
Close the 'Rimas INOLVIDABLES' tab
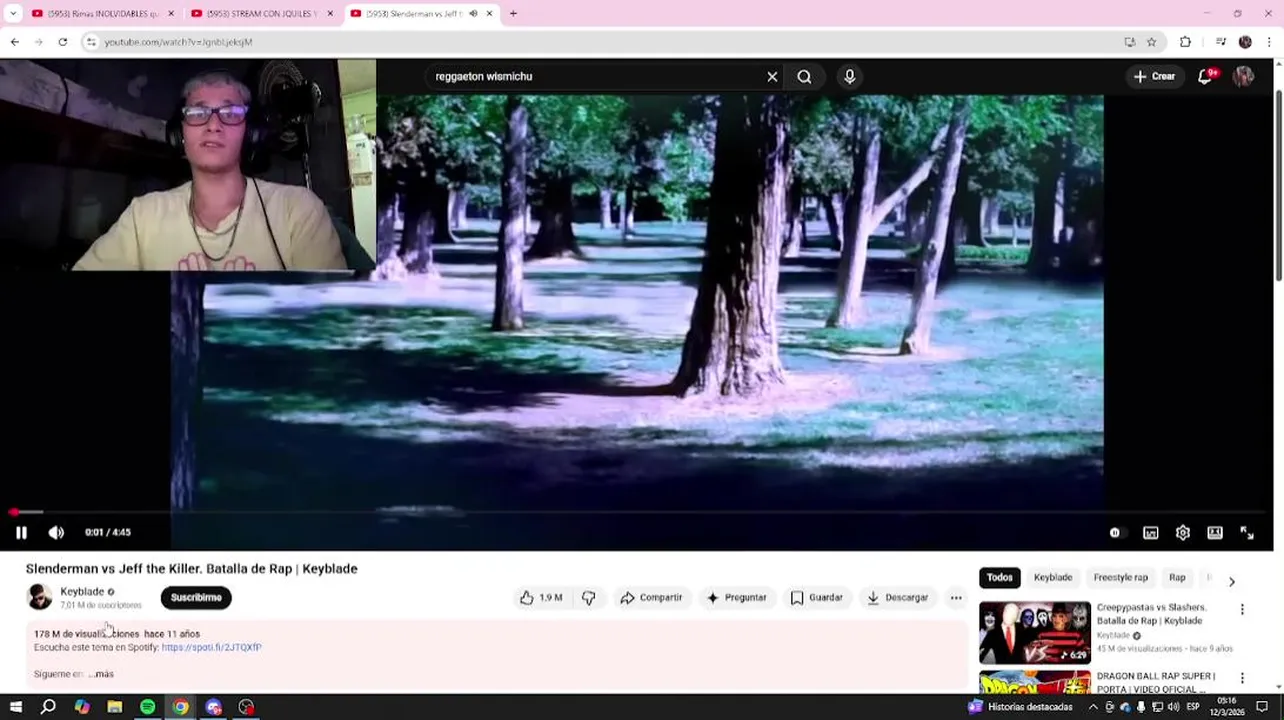(x=171, y=14)
